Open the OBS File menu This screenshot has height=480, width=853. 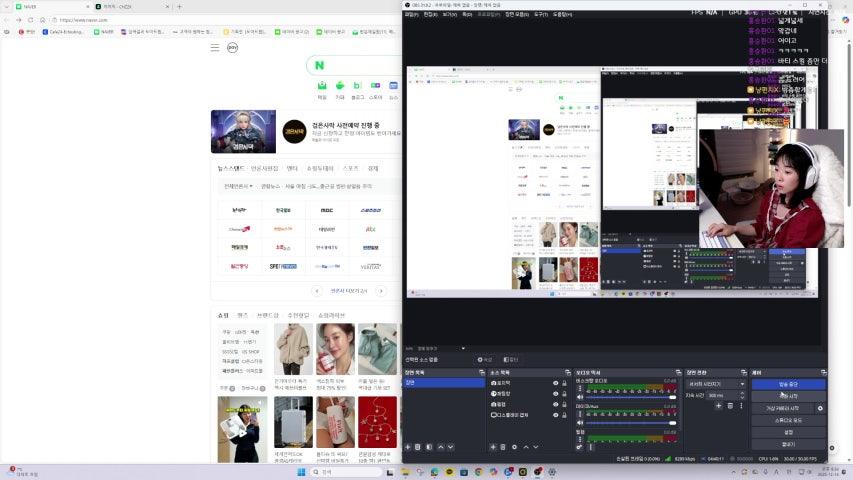coord(411,14)
